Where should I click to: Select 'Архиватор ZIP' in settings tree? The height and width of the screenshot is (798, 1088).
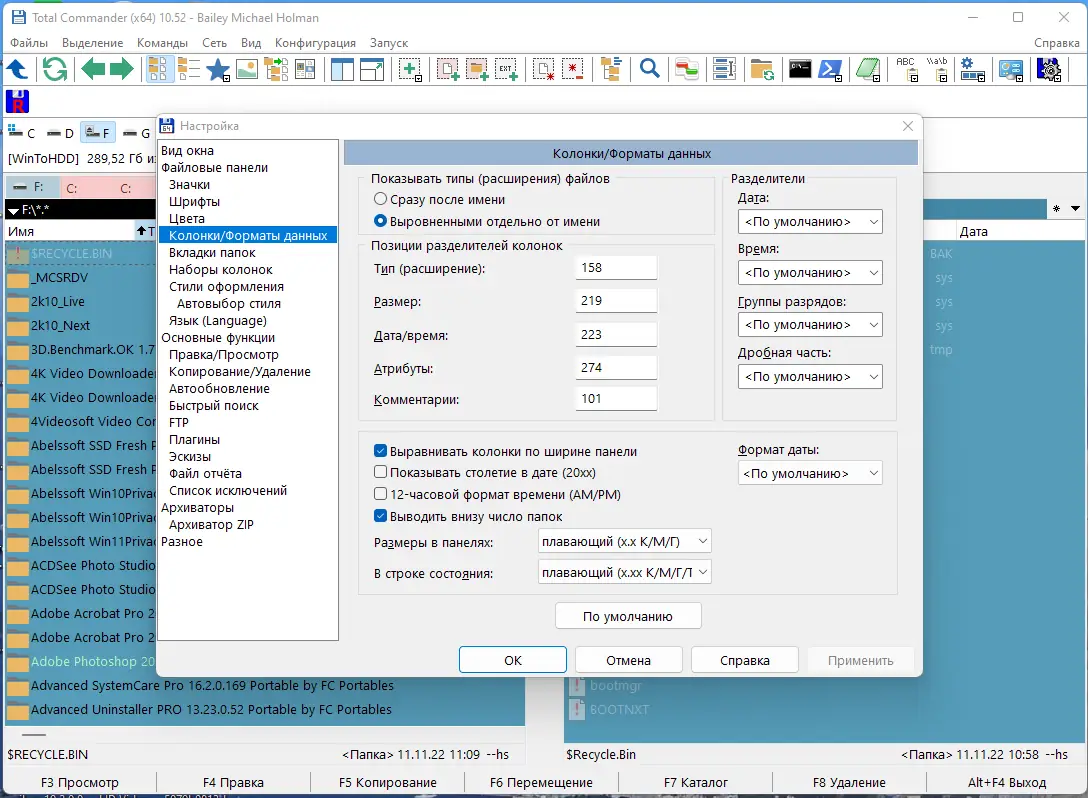(211, 525)
